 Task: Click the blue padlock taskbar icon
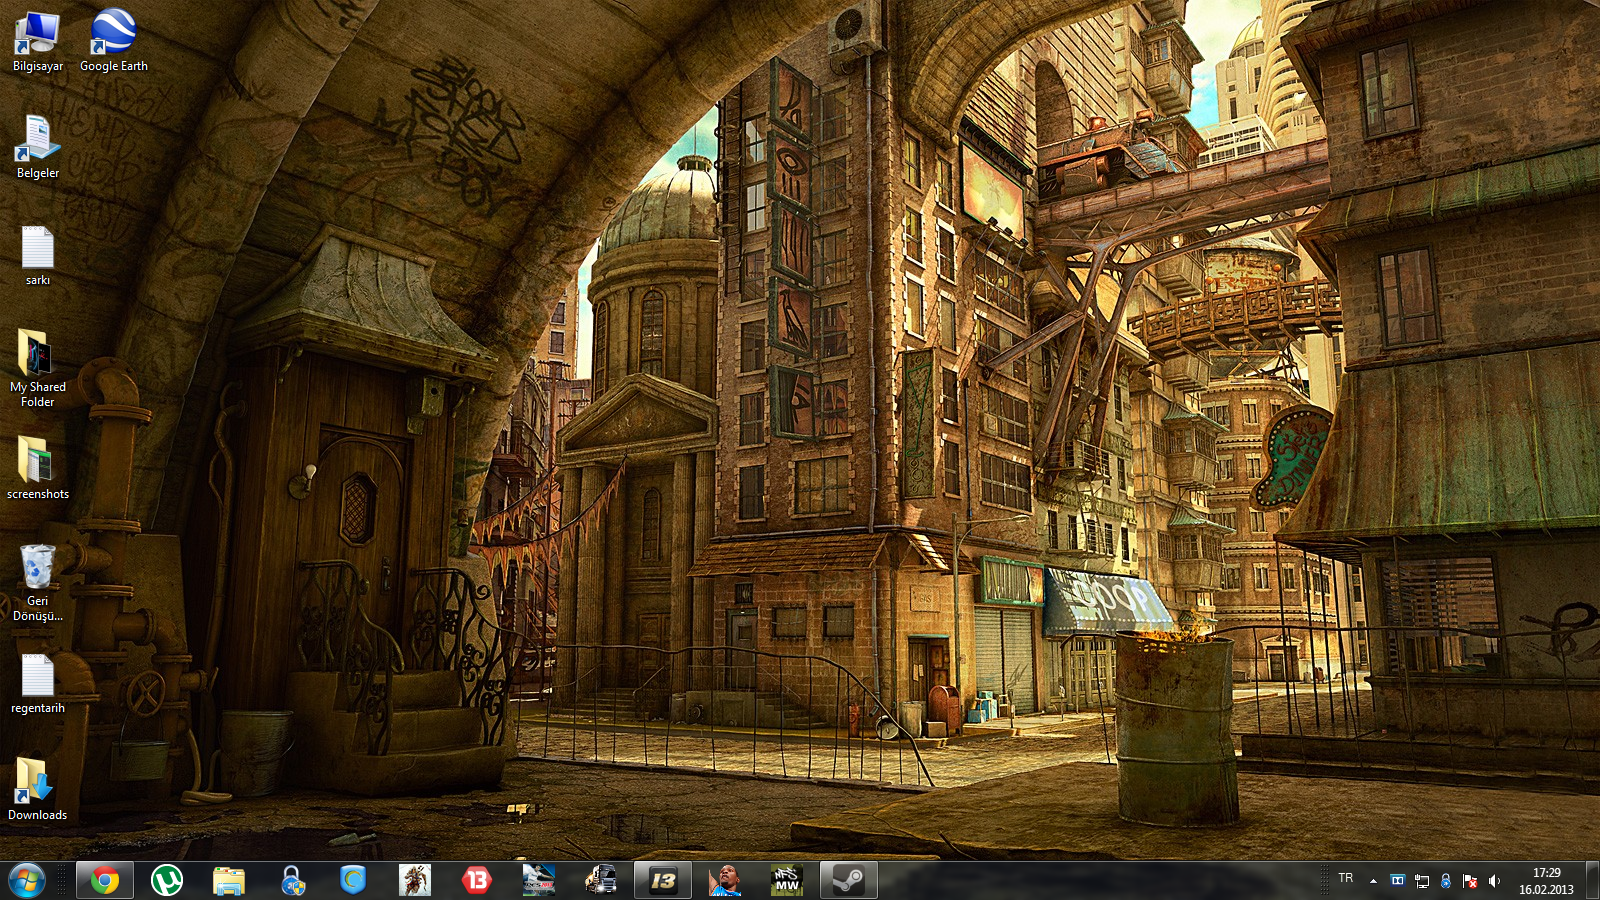[x=291, y=881]
